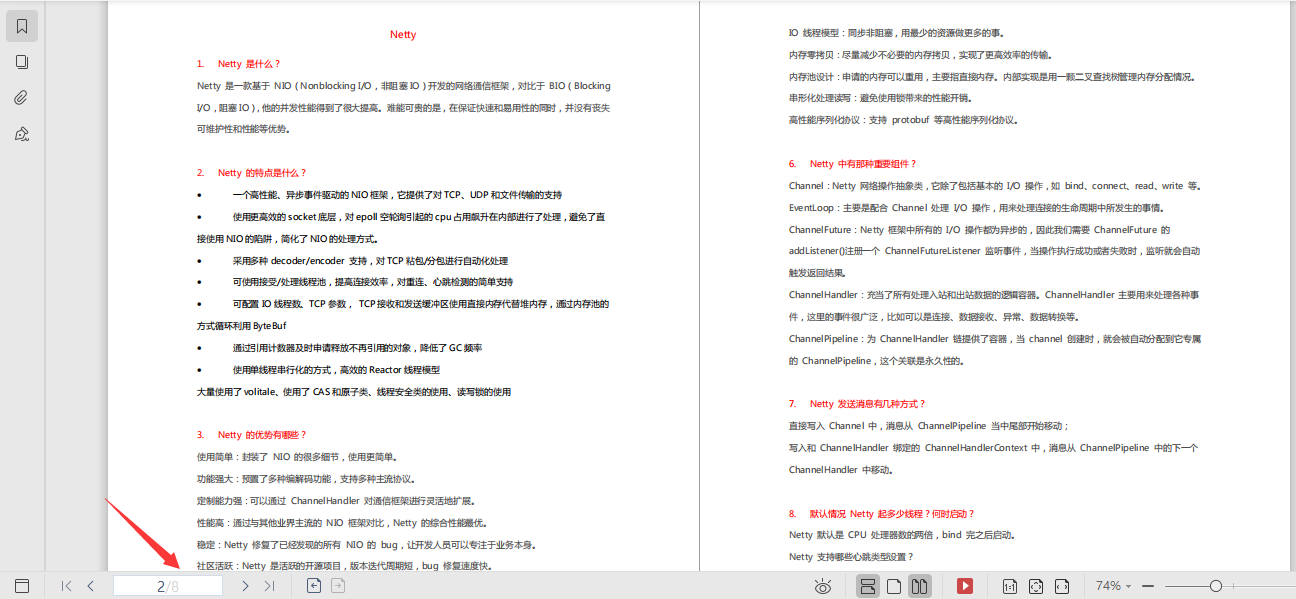The height and width of the screenshot is (599, 1296).
Task: Fit page to window
Action: pyautogui.click(x=1036, y=586)
